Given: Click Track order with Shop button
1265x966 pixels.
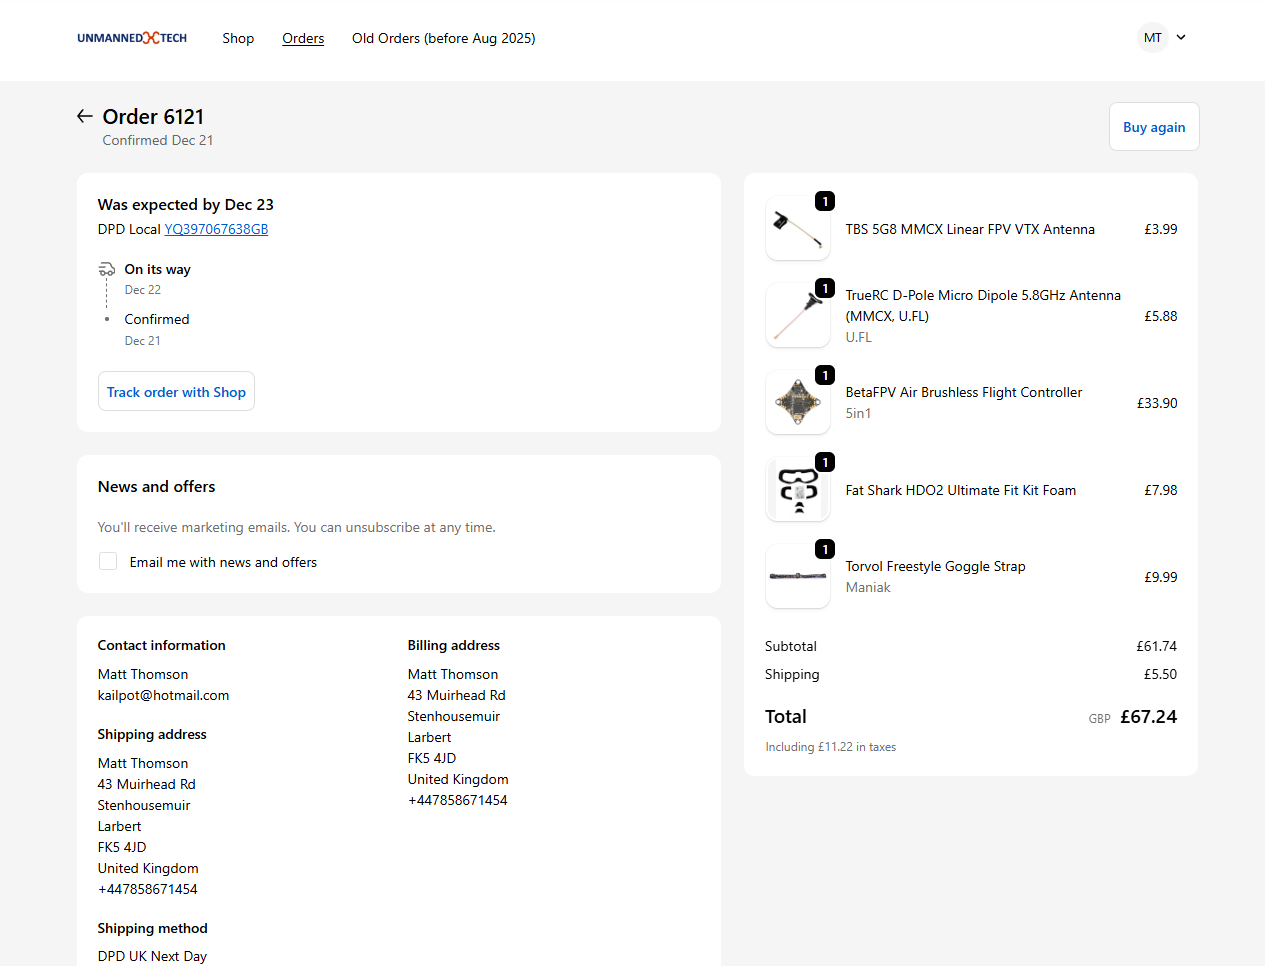Looking at the screenshot, I should pyautogui.click(x=176, y=392).
